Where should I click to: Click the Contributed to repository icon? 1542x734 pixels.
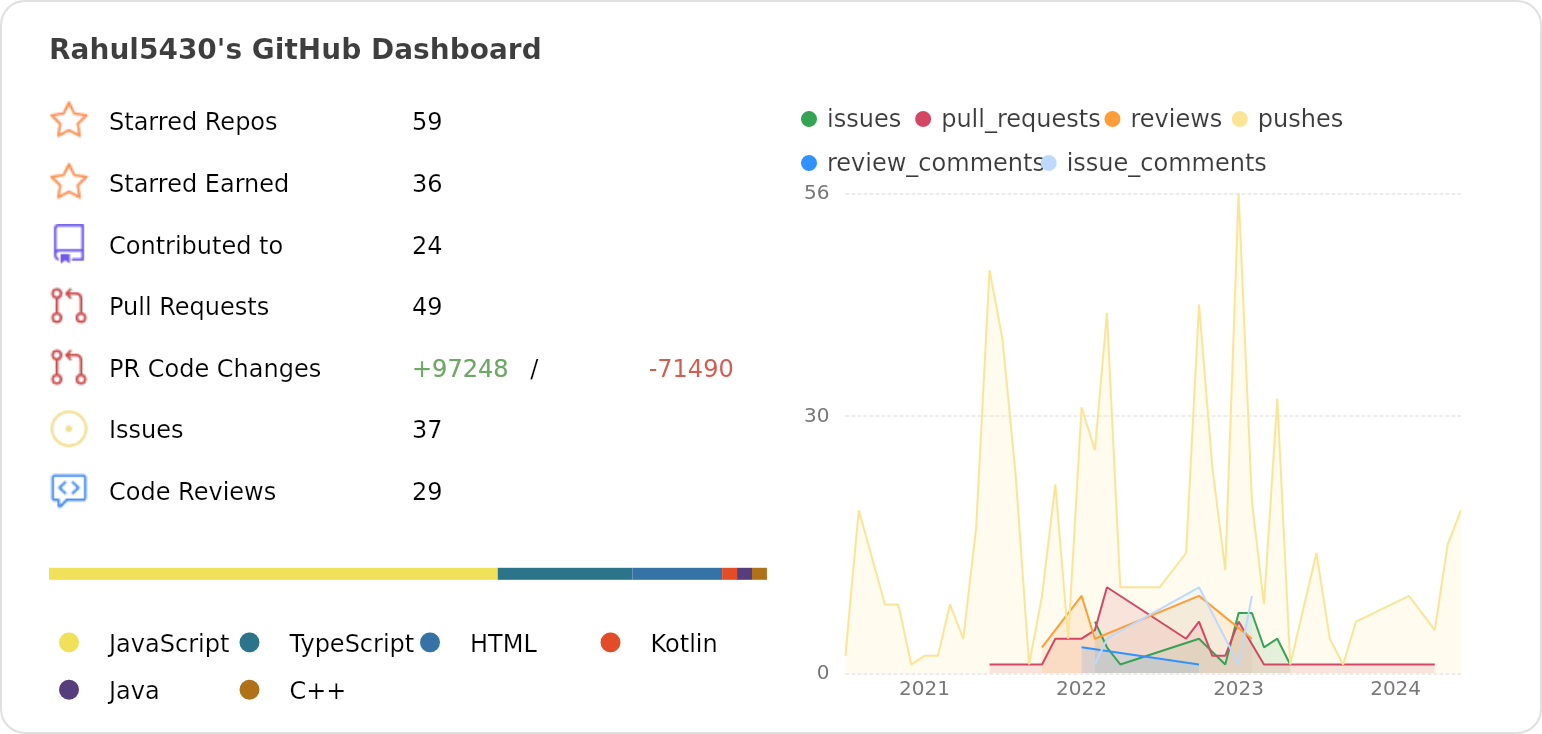pos(69,244)
